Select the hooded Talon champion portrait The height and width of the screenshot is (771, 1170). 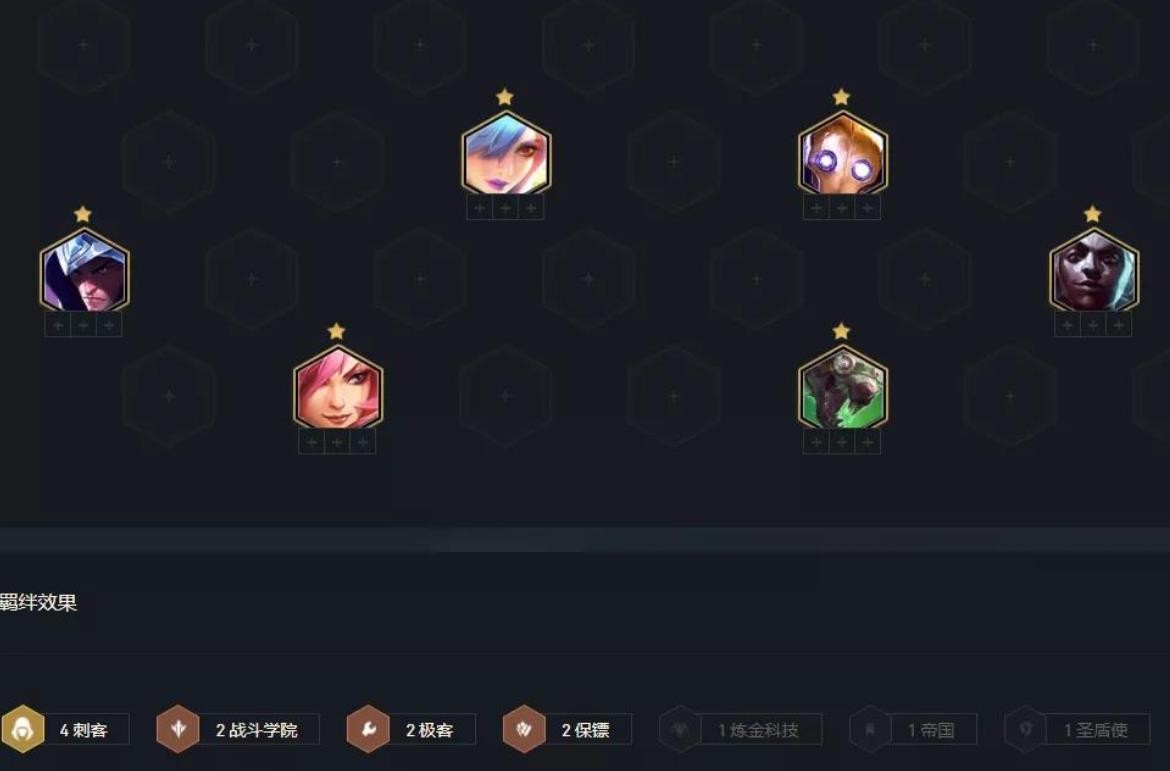pyautogui.click(x=84, y=270)
